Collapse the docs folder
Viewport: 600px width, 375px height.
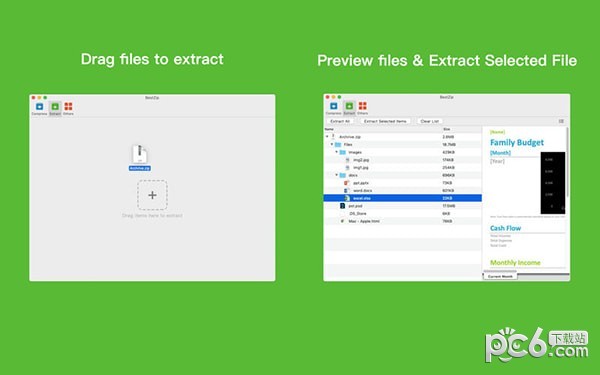(337, 175)
